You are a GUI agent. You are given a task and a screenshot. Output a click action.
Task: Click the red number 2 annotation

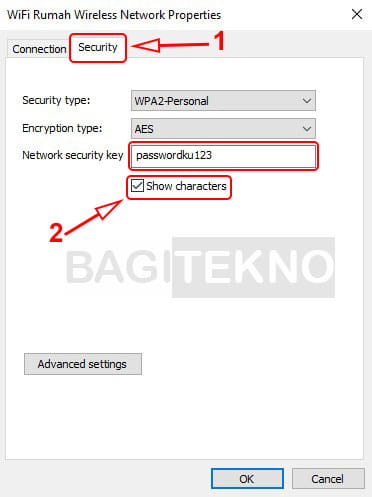[56, 232]
